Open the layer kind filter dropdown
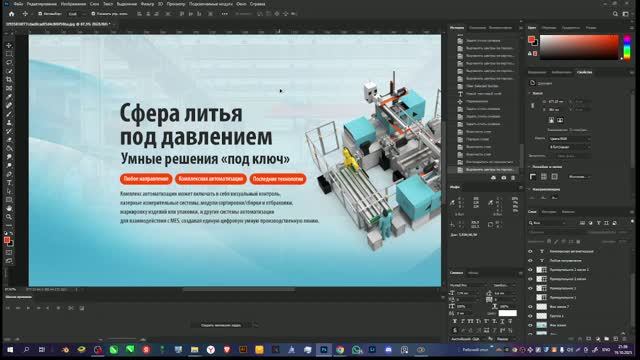 [548, 223]
